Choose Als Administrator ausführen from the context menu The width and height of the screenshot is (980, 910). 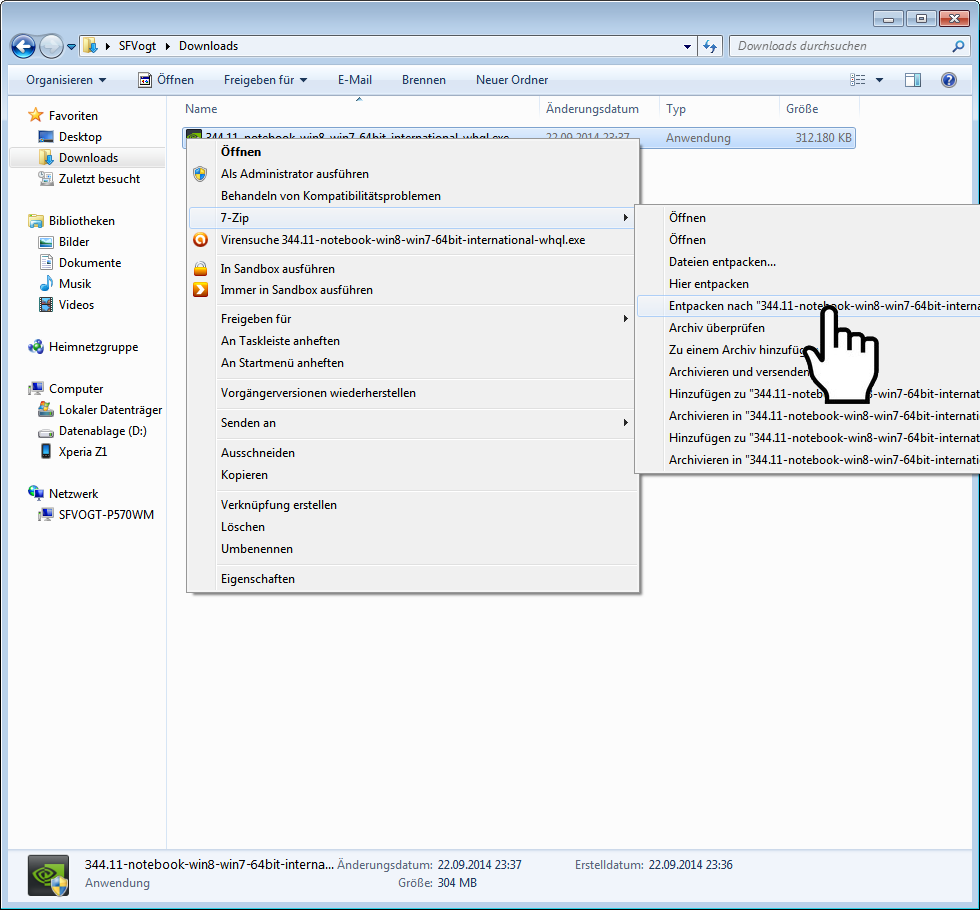(x=413, y=174)
